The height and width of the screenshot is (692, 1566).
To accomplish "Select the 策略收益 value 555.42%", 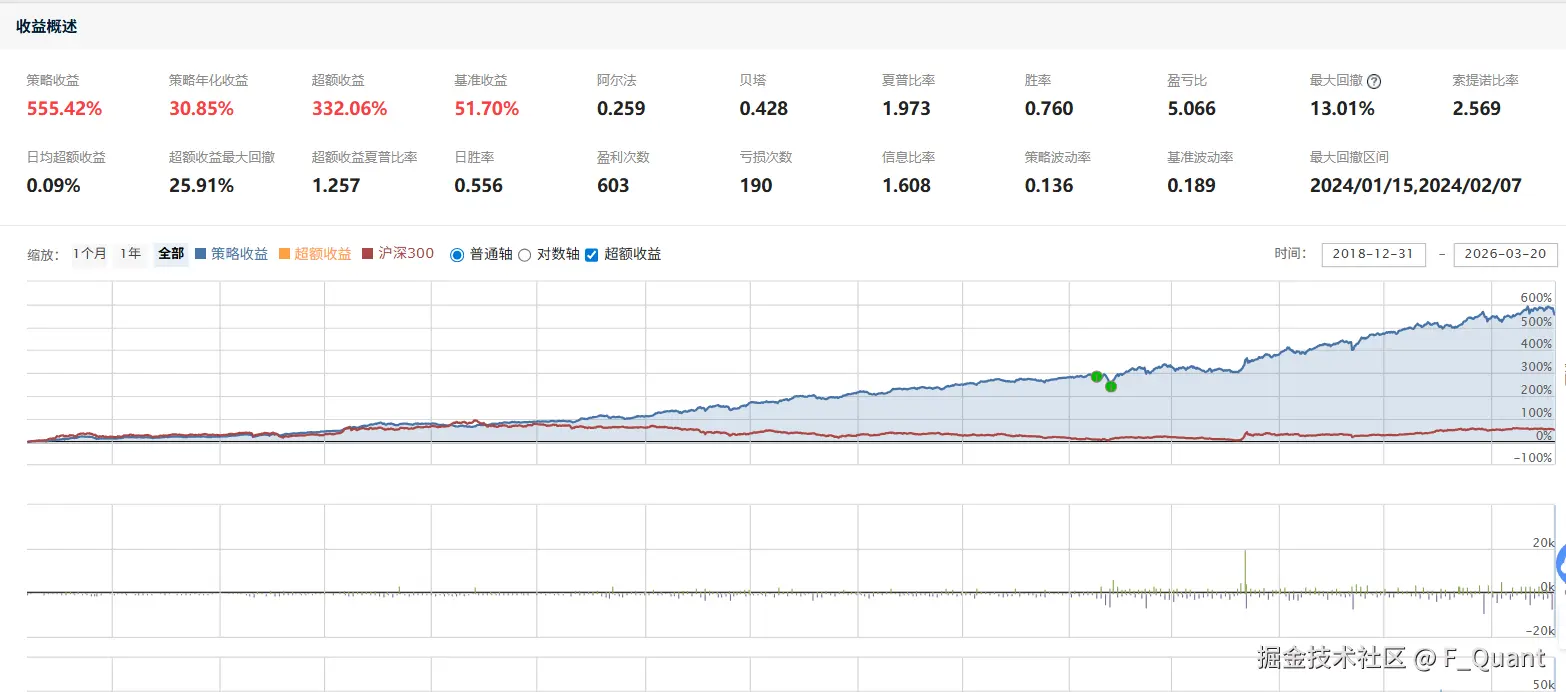I will pos(64,109).
